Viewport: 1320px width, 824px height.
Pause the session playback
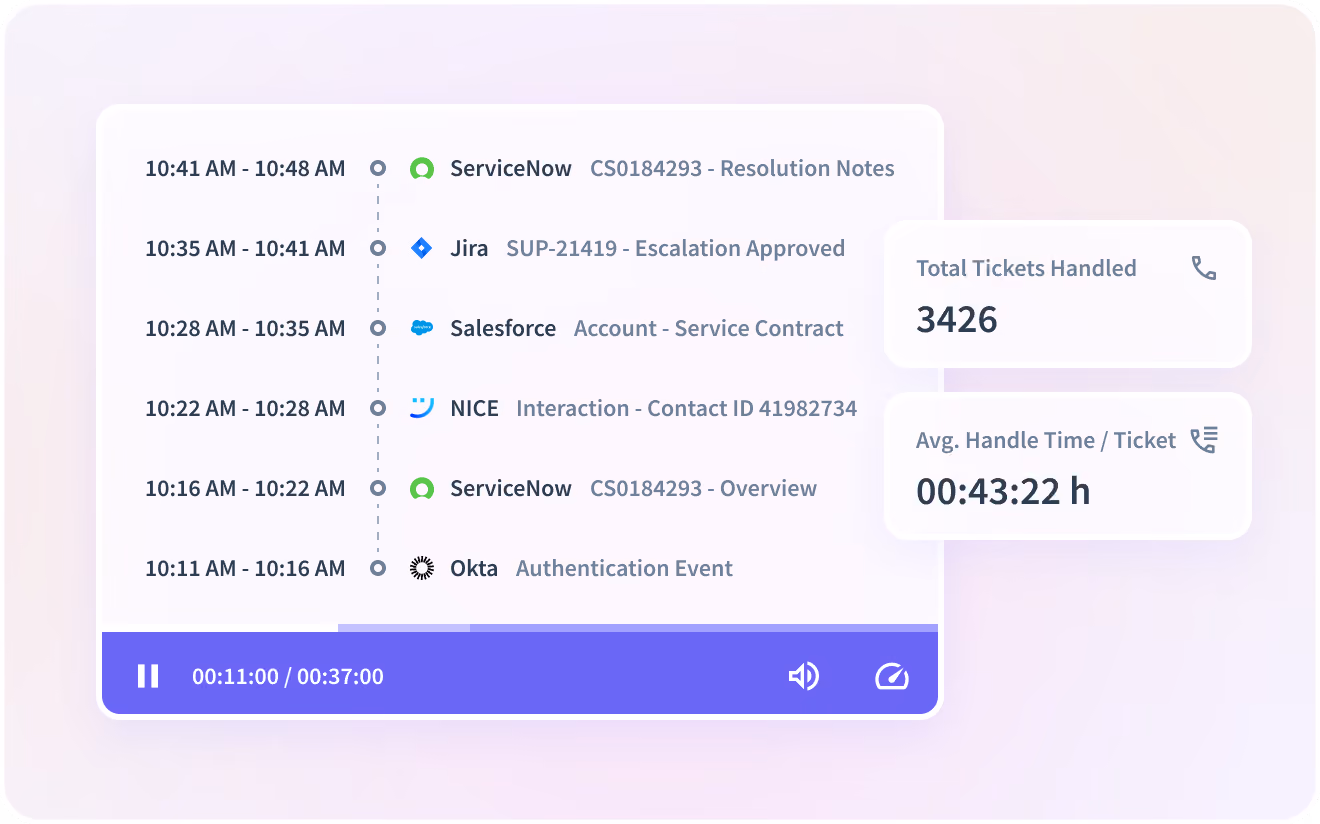click(148, 676)
